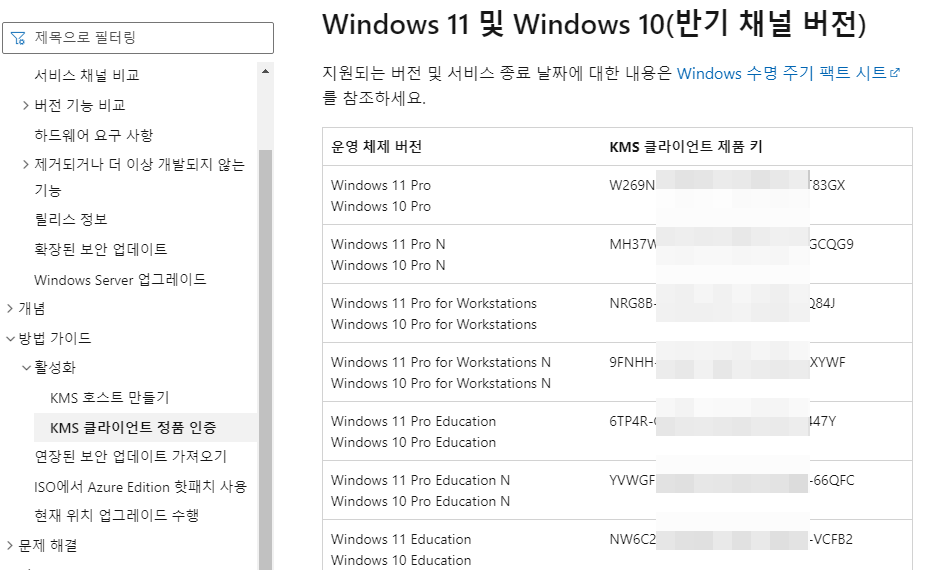Click the product key starting NW6C2
The image size is (940, 570).
coord(731,539)
